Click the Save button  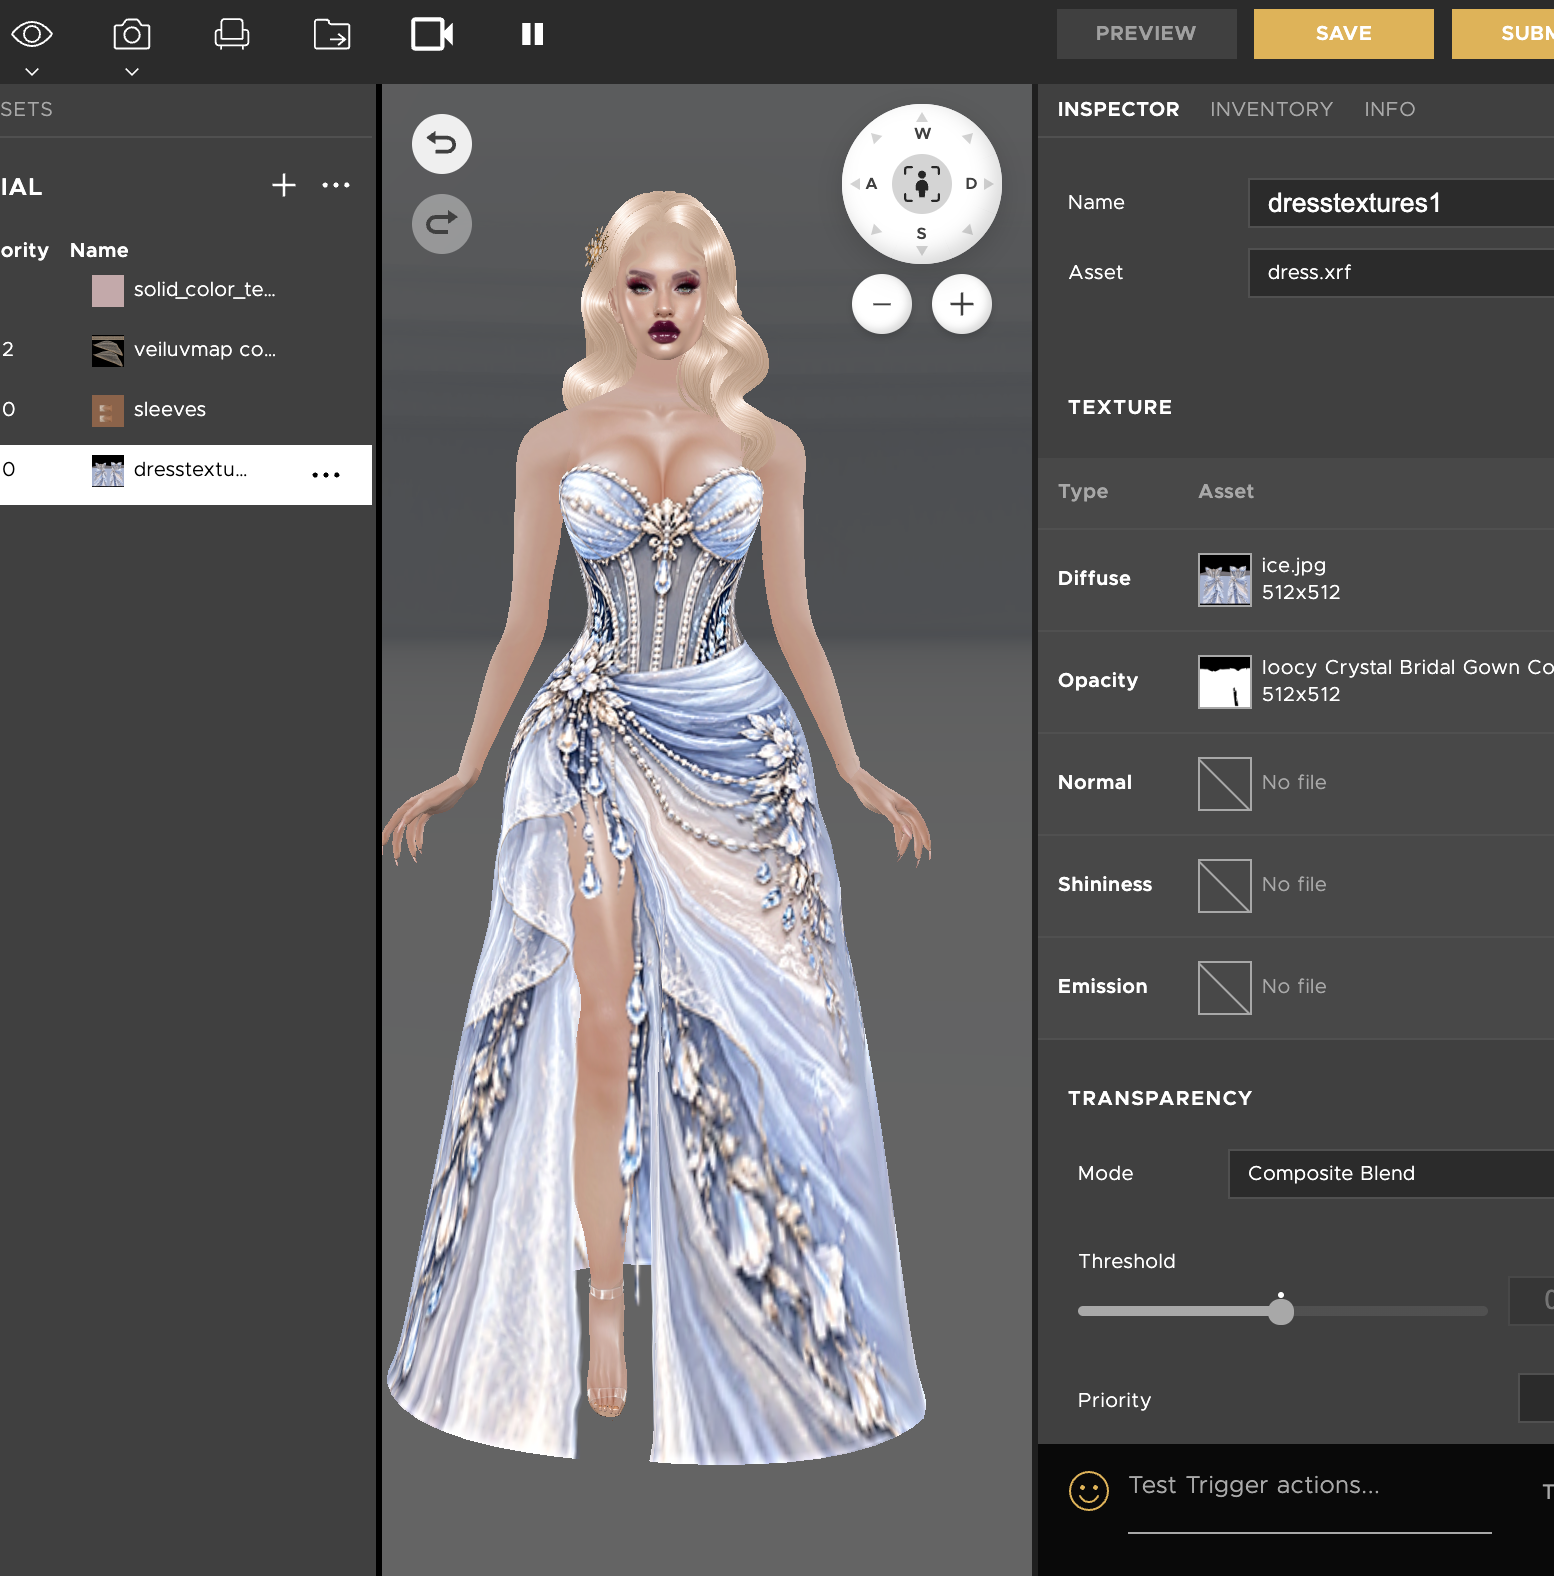tap(1343, 34)
